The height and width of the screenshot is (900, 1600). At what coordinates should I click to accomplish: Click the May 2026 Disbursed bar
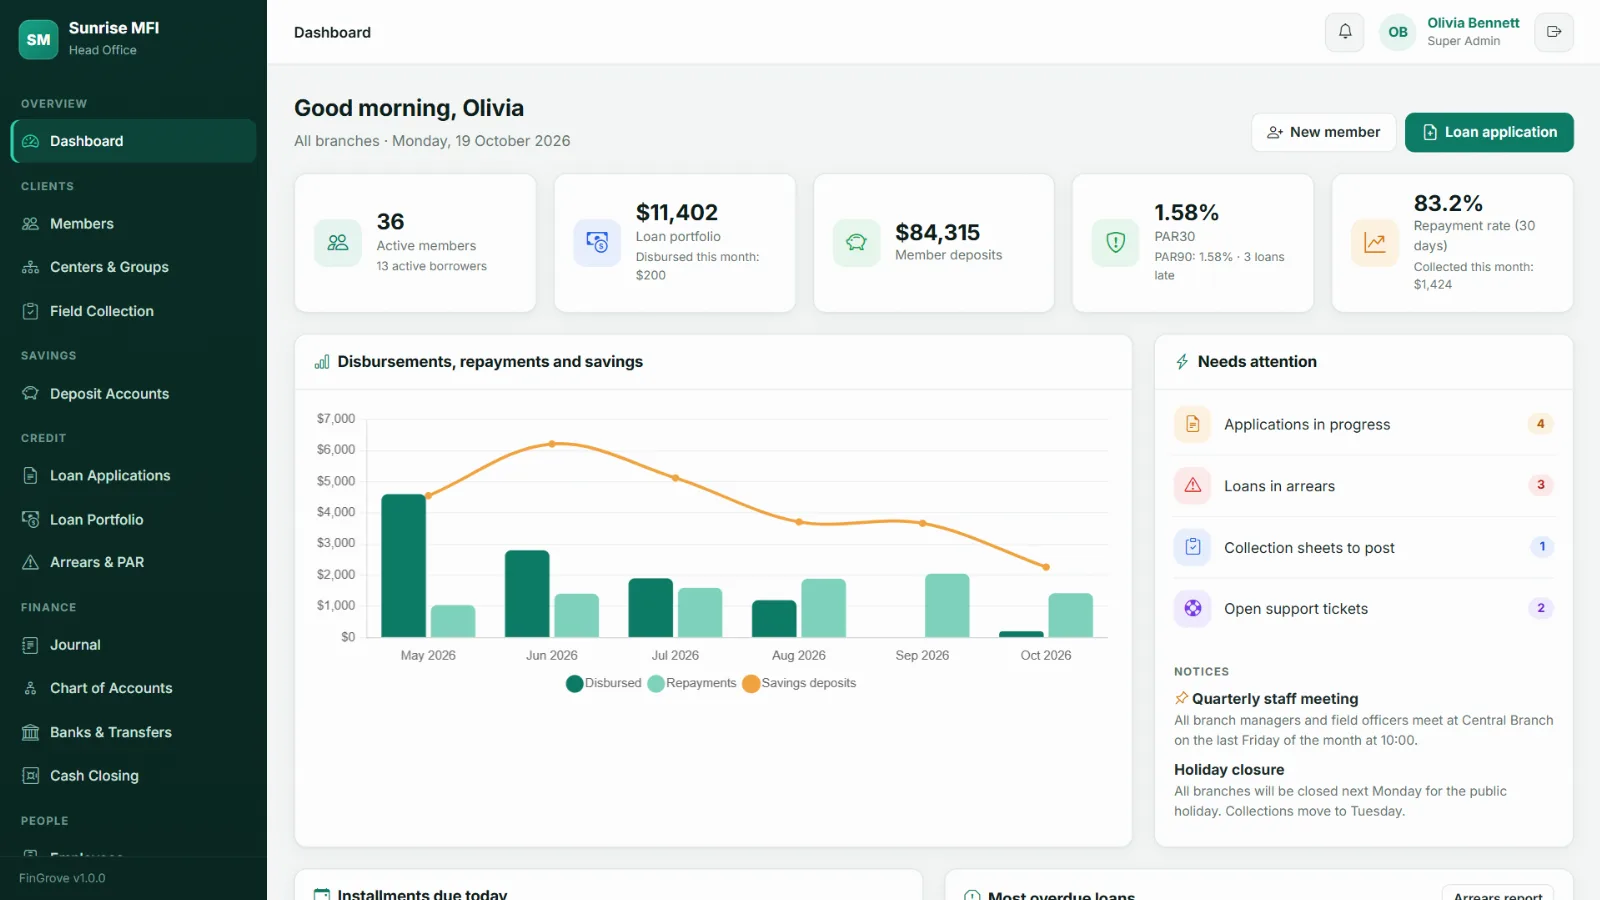[x=403, y=565]
